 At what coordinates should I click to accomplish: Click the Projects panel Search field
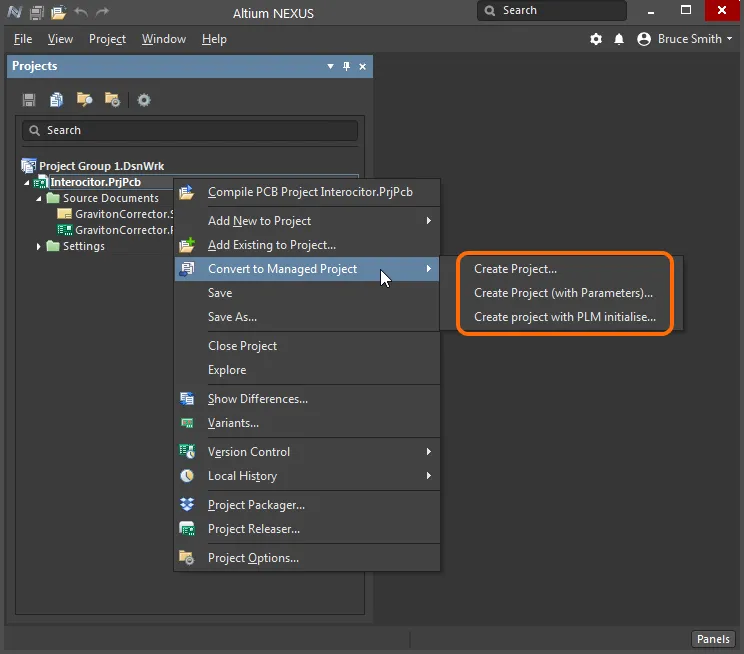pyautogui.click(x=190, y=130)
